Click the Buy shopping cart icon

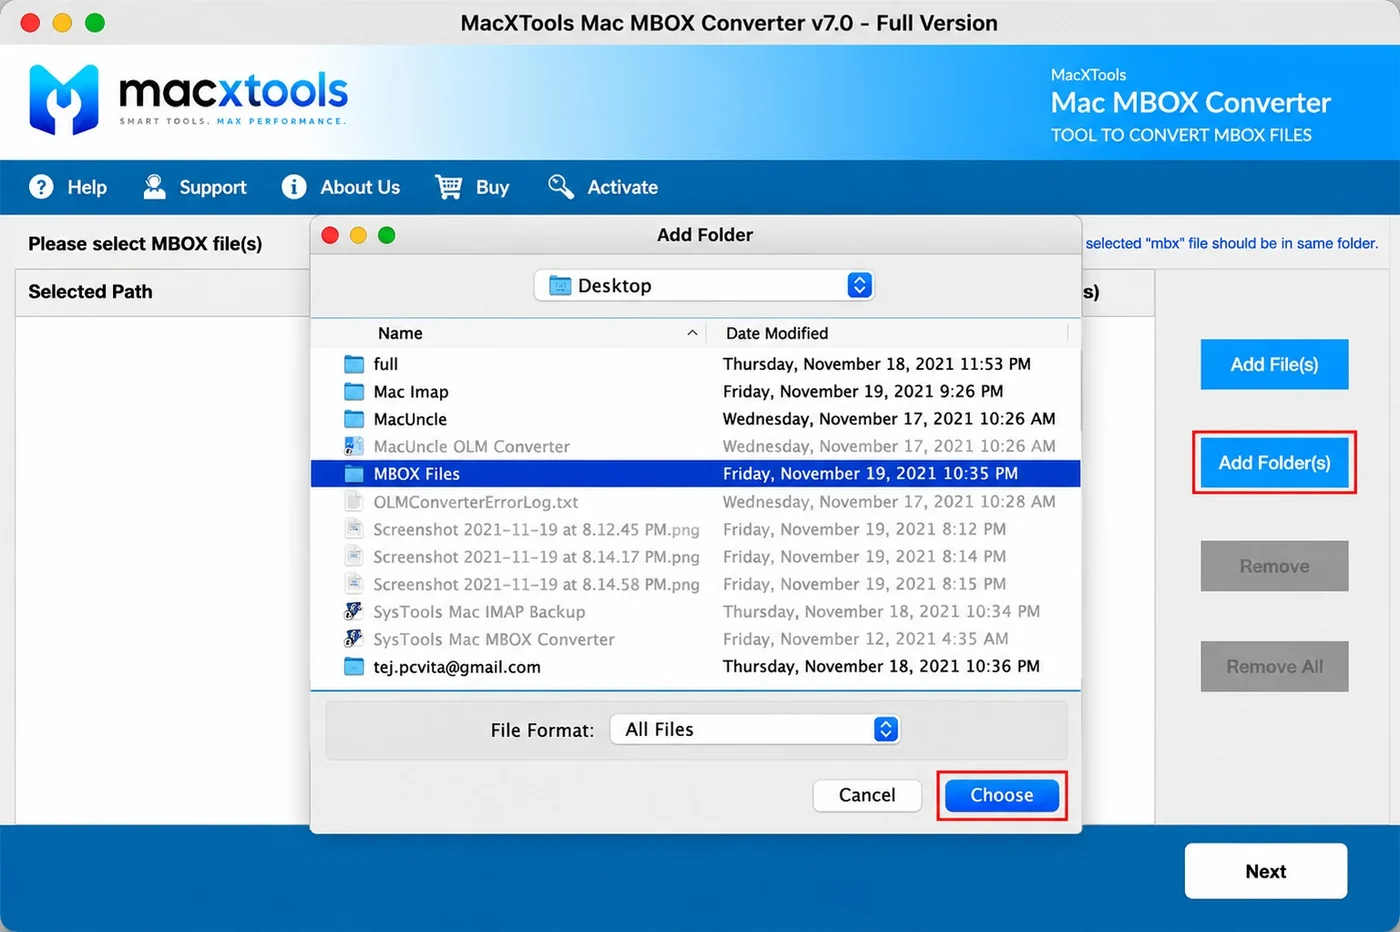pyautogui.click(x=449, y=187)
